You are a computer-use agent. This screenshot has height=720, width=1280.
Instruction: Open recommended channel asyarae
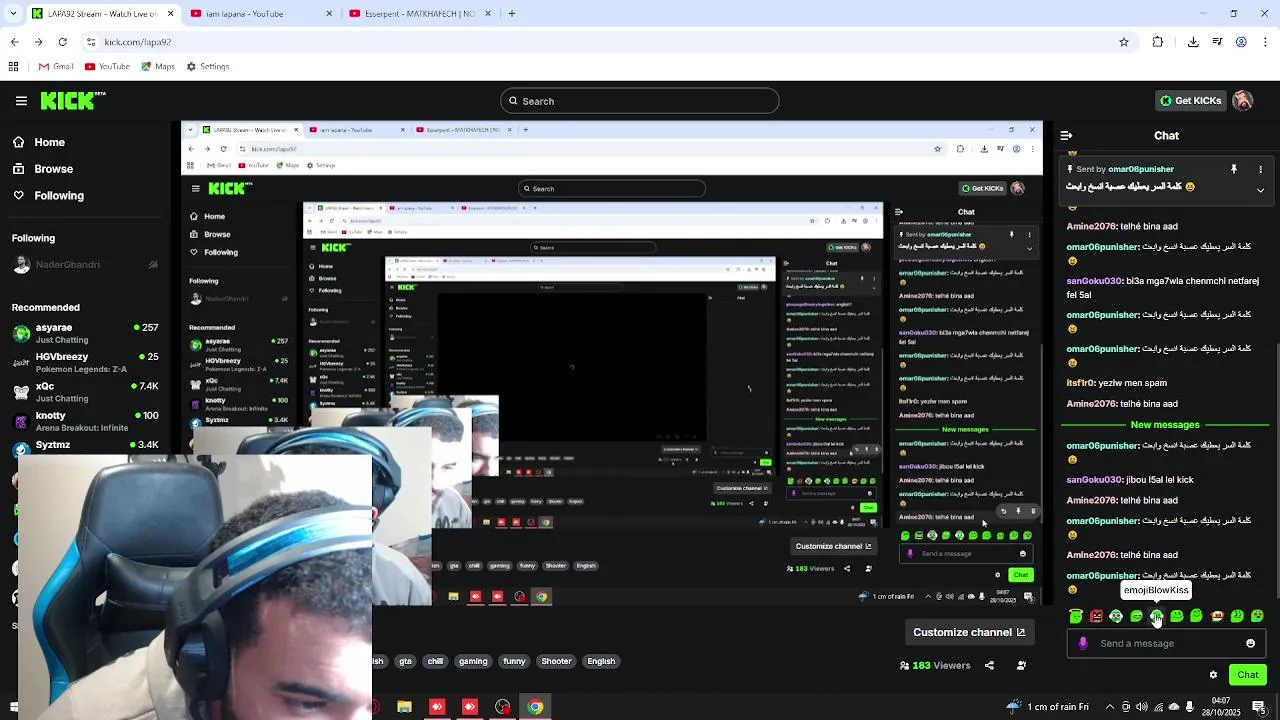click(x=85, y=333)
